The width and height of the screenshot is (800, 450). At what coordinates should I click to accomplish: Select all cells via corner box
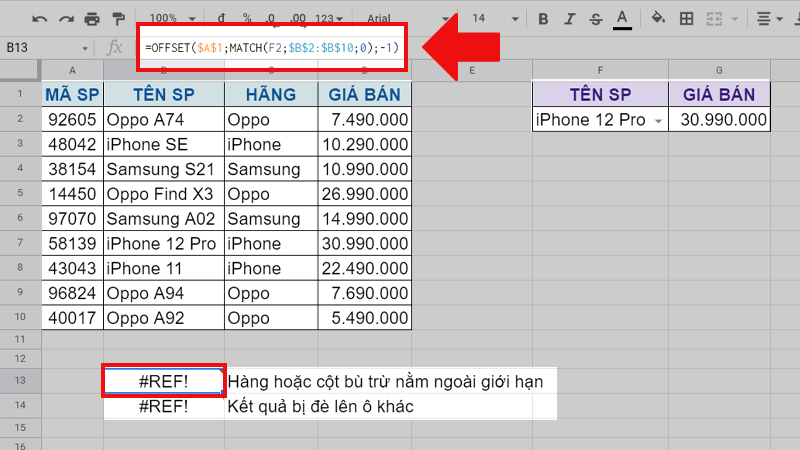pyautogui.click(x=20, y=70)
